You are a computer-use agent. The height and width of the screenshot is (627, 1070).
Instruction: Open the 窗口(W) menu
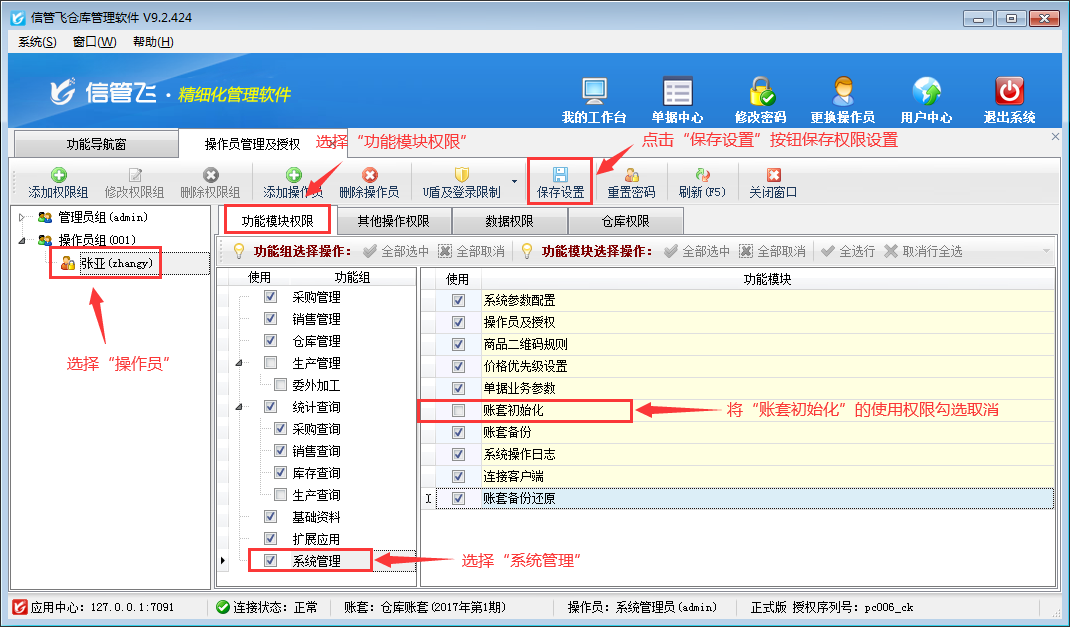point(94,42)
